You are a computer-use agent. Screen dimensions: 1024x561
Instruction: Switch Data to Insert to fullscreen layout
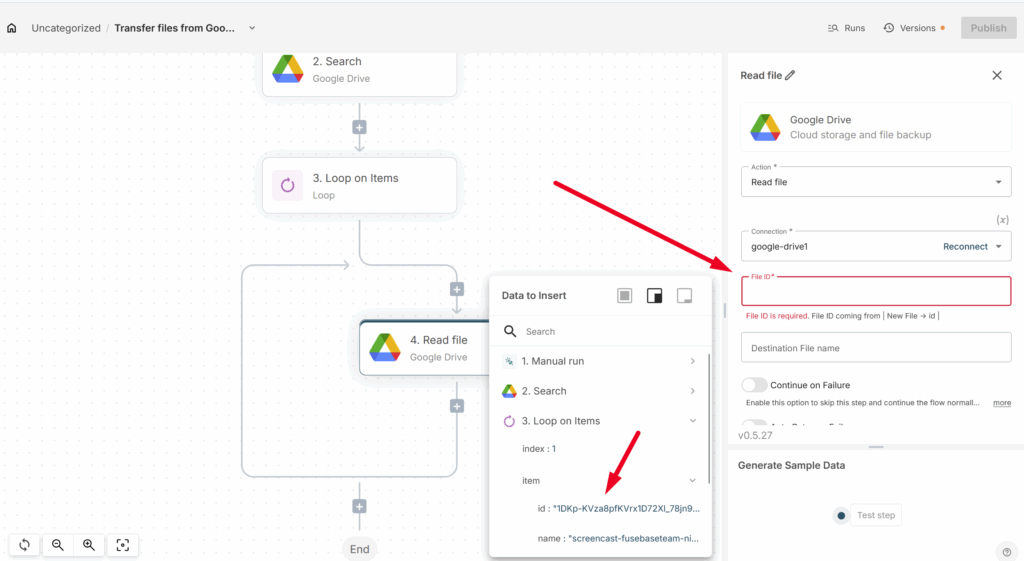624,295
